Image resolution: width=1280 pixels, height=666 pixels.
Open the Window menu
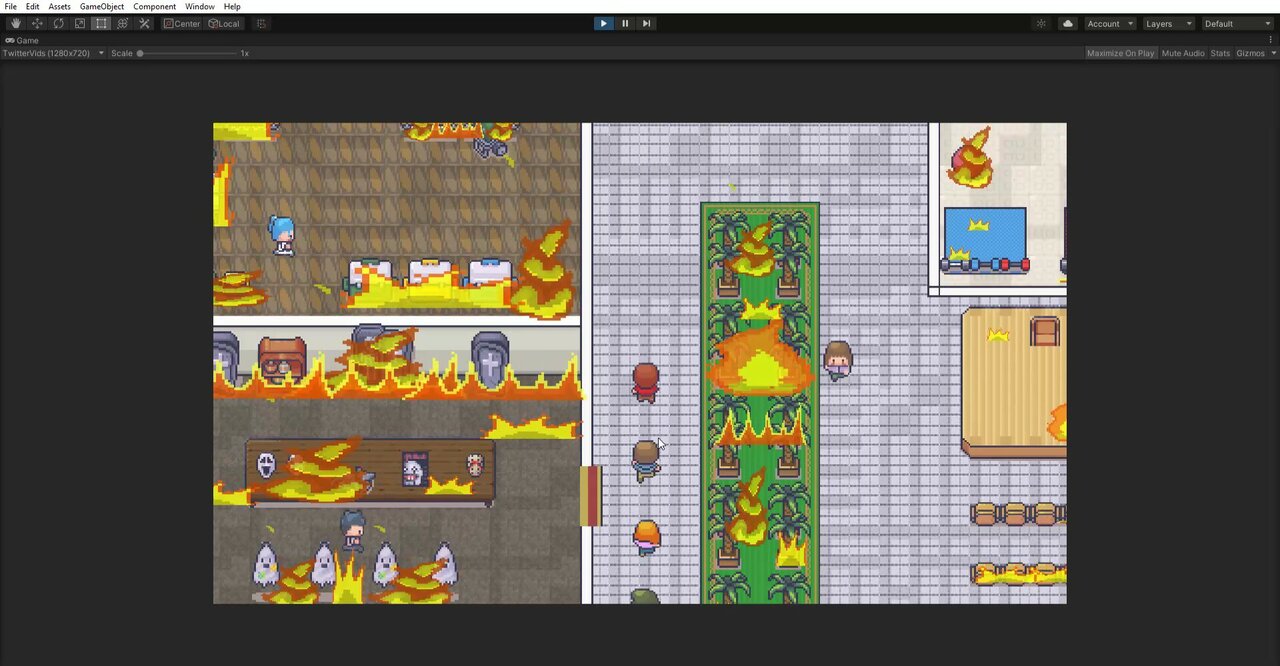[x=200, y=6]
